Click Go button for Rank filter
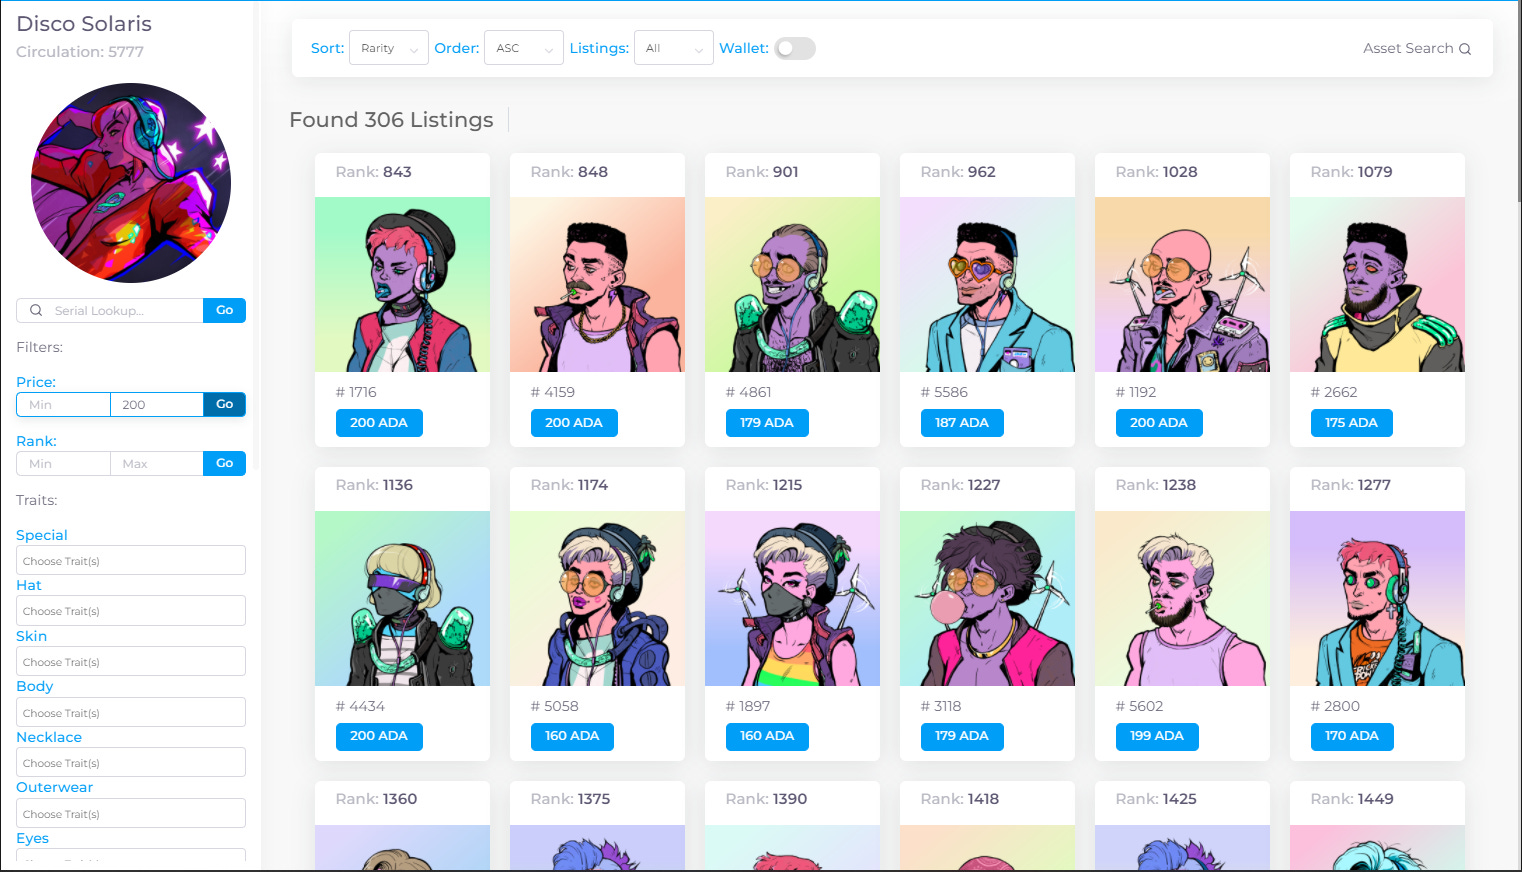The image size is (1522, 872). pyautogui.click(x=224, y=463)
